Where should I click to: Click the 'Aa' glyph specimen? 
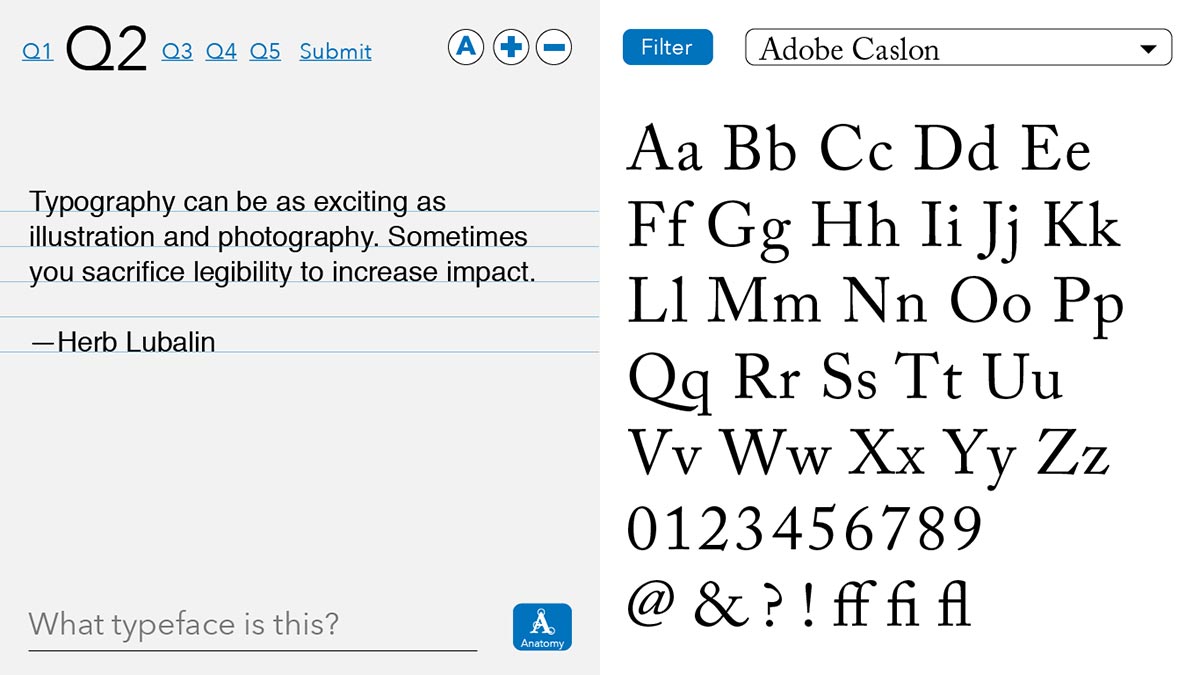[x=665, y=148]
